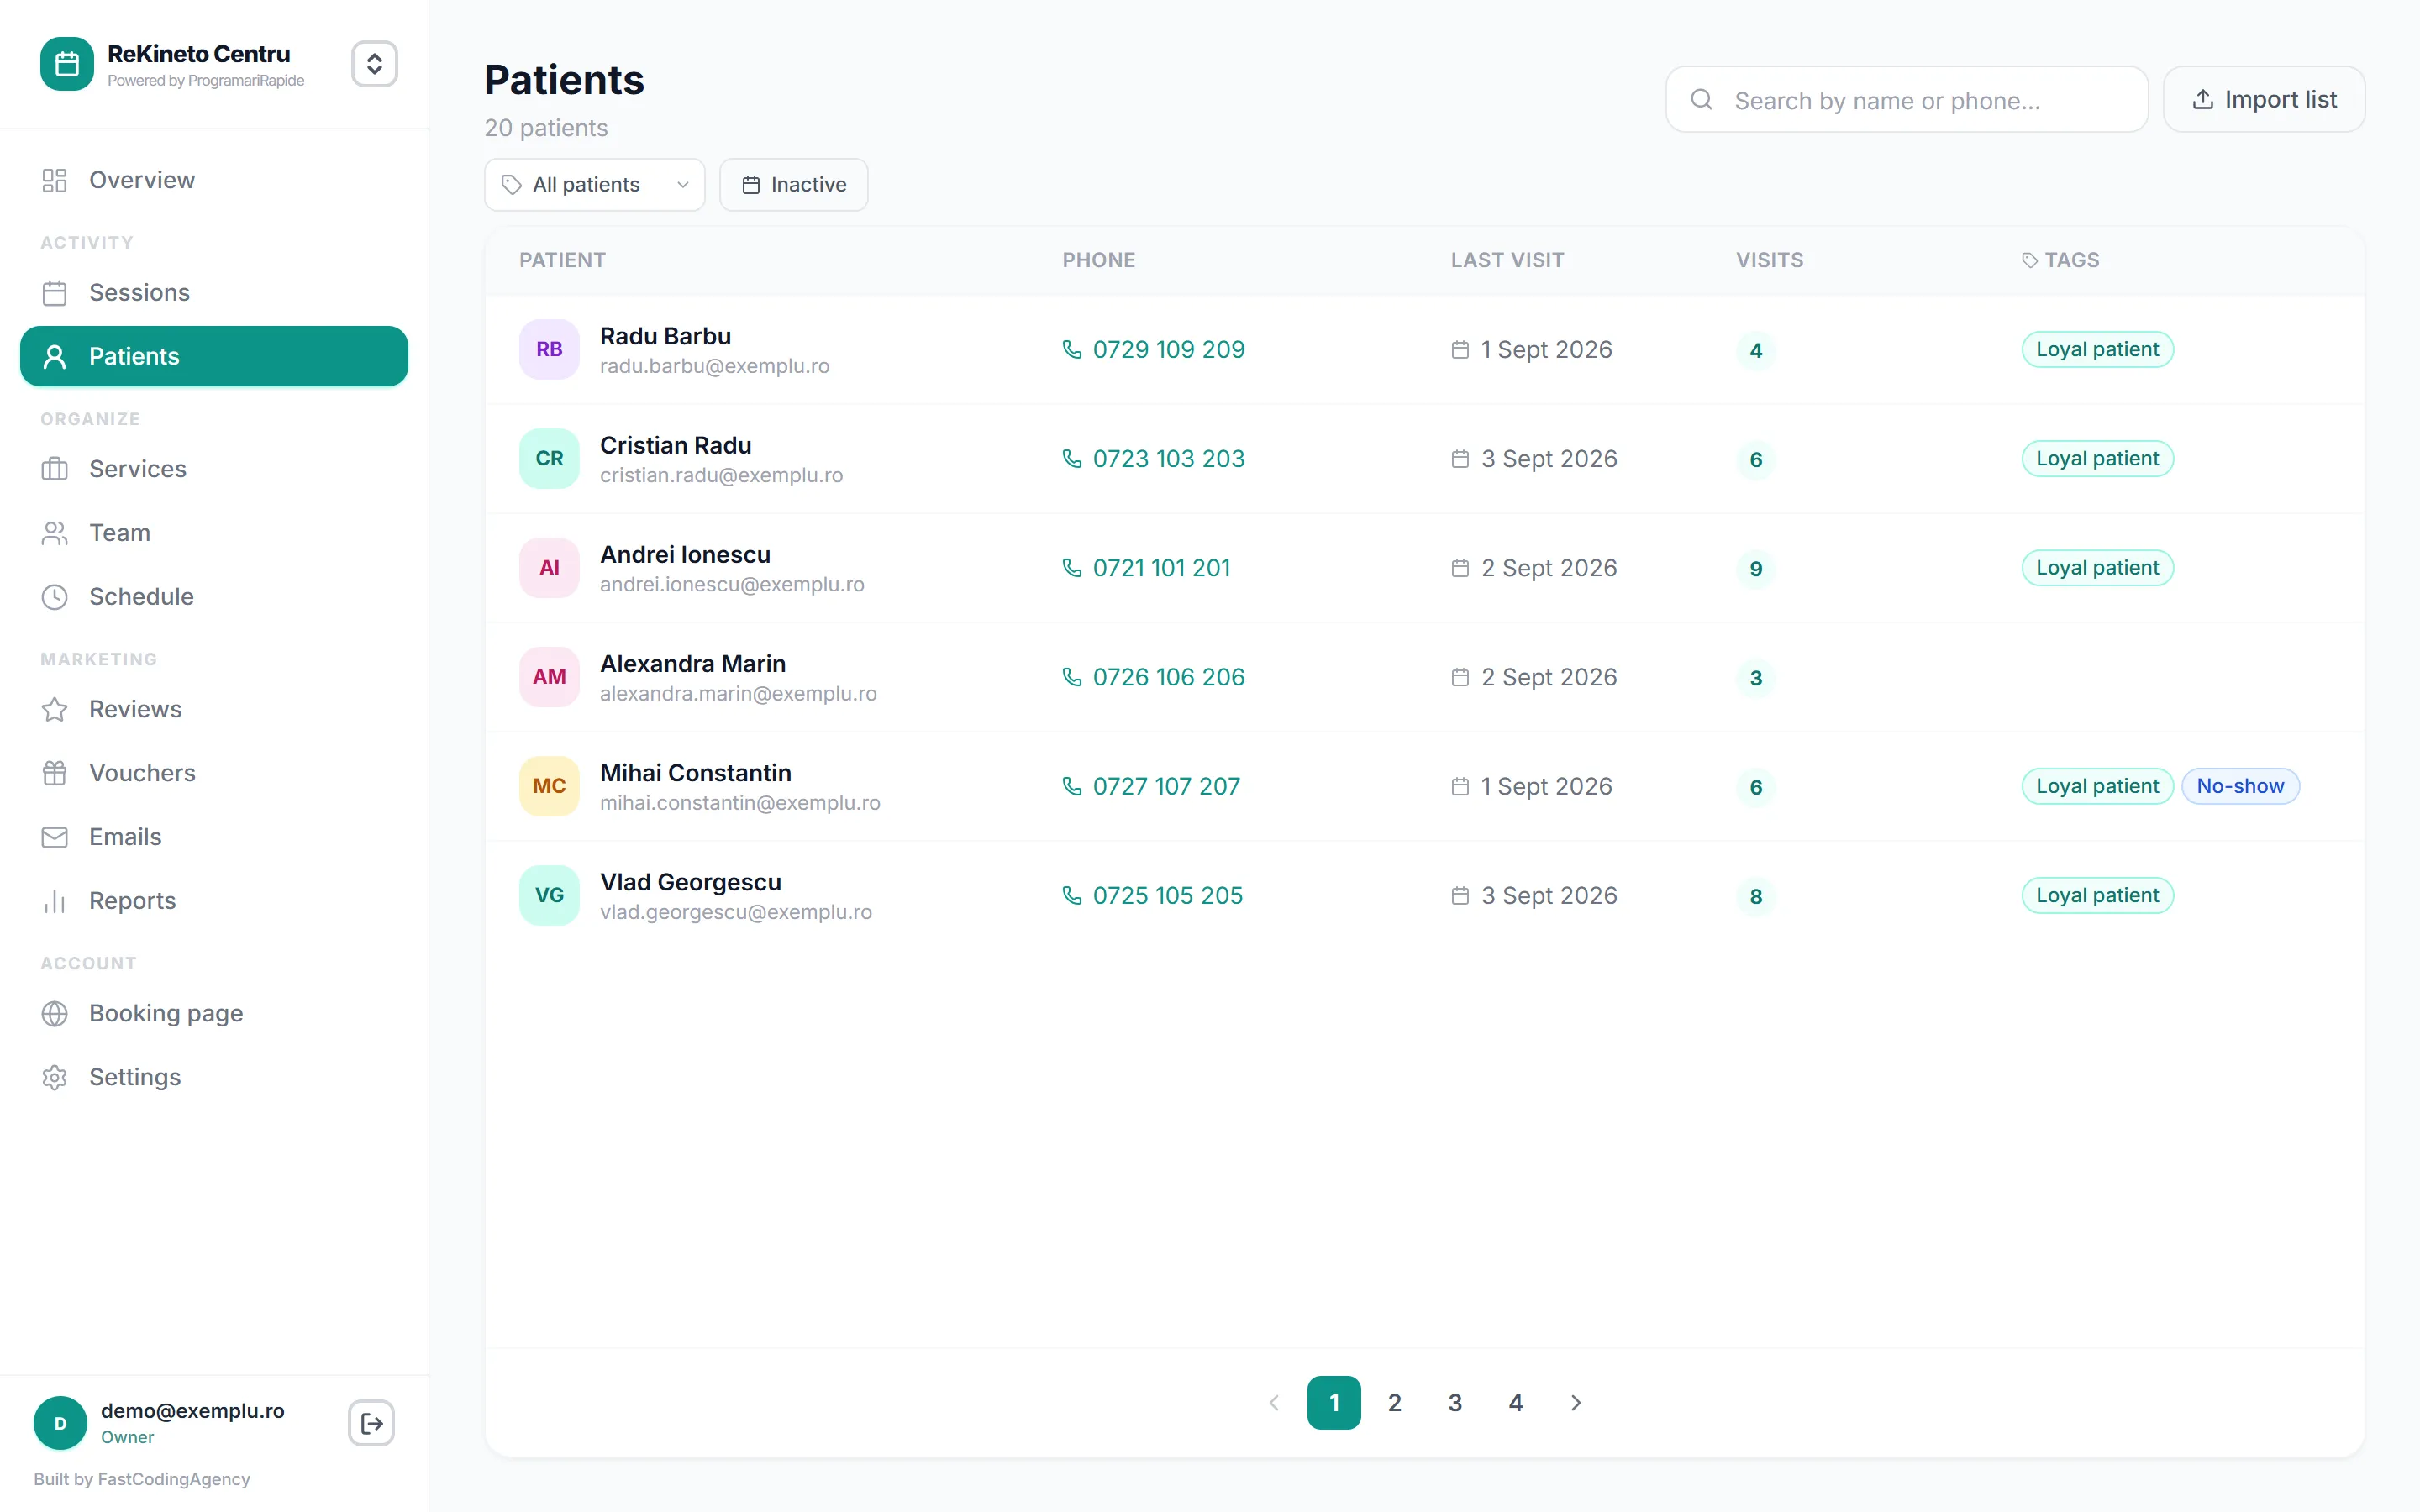Call Radu Barbu at 0729 109 209

point(1154,350)
